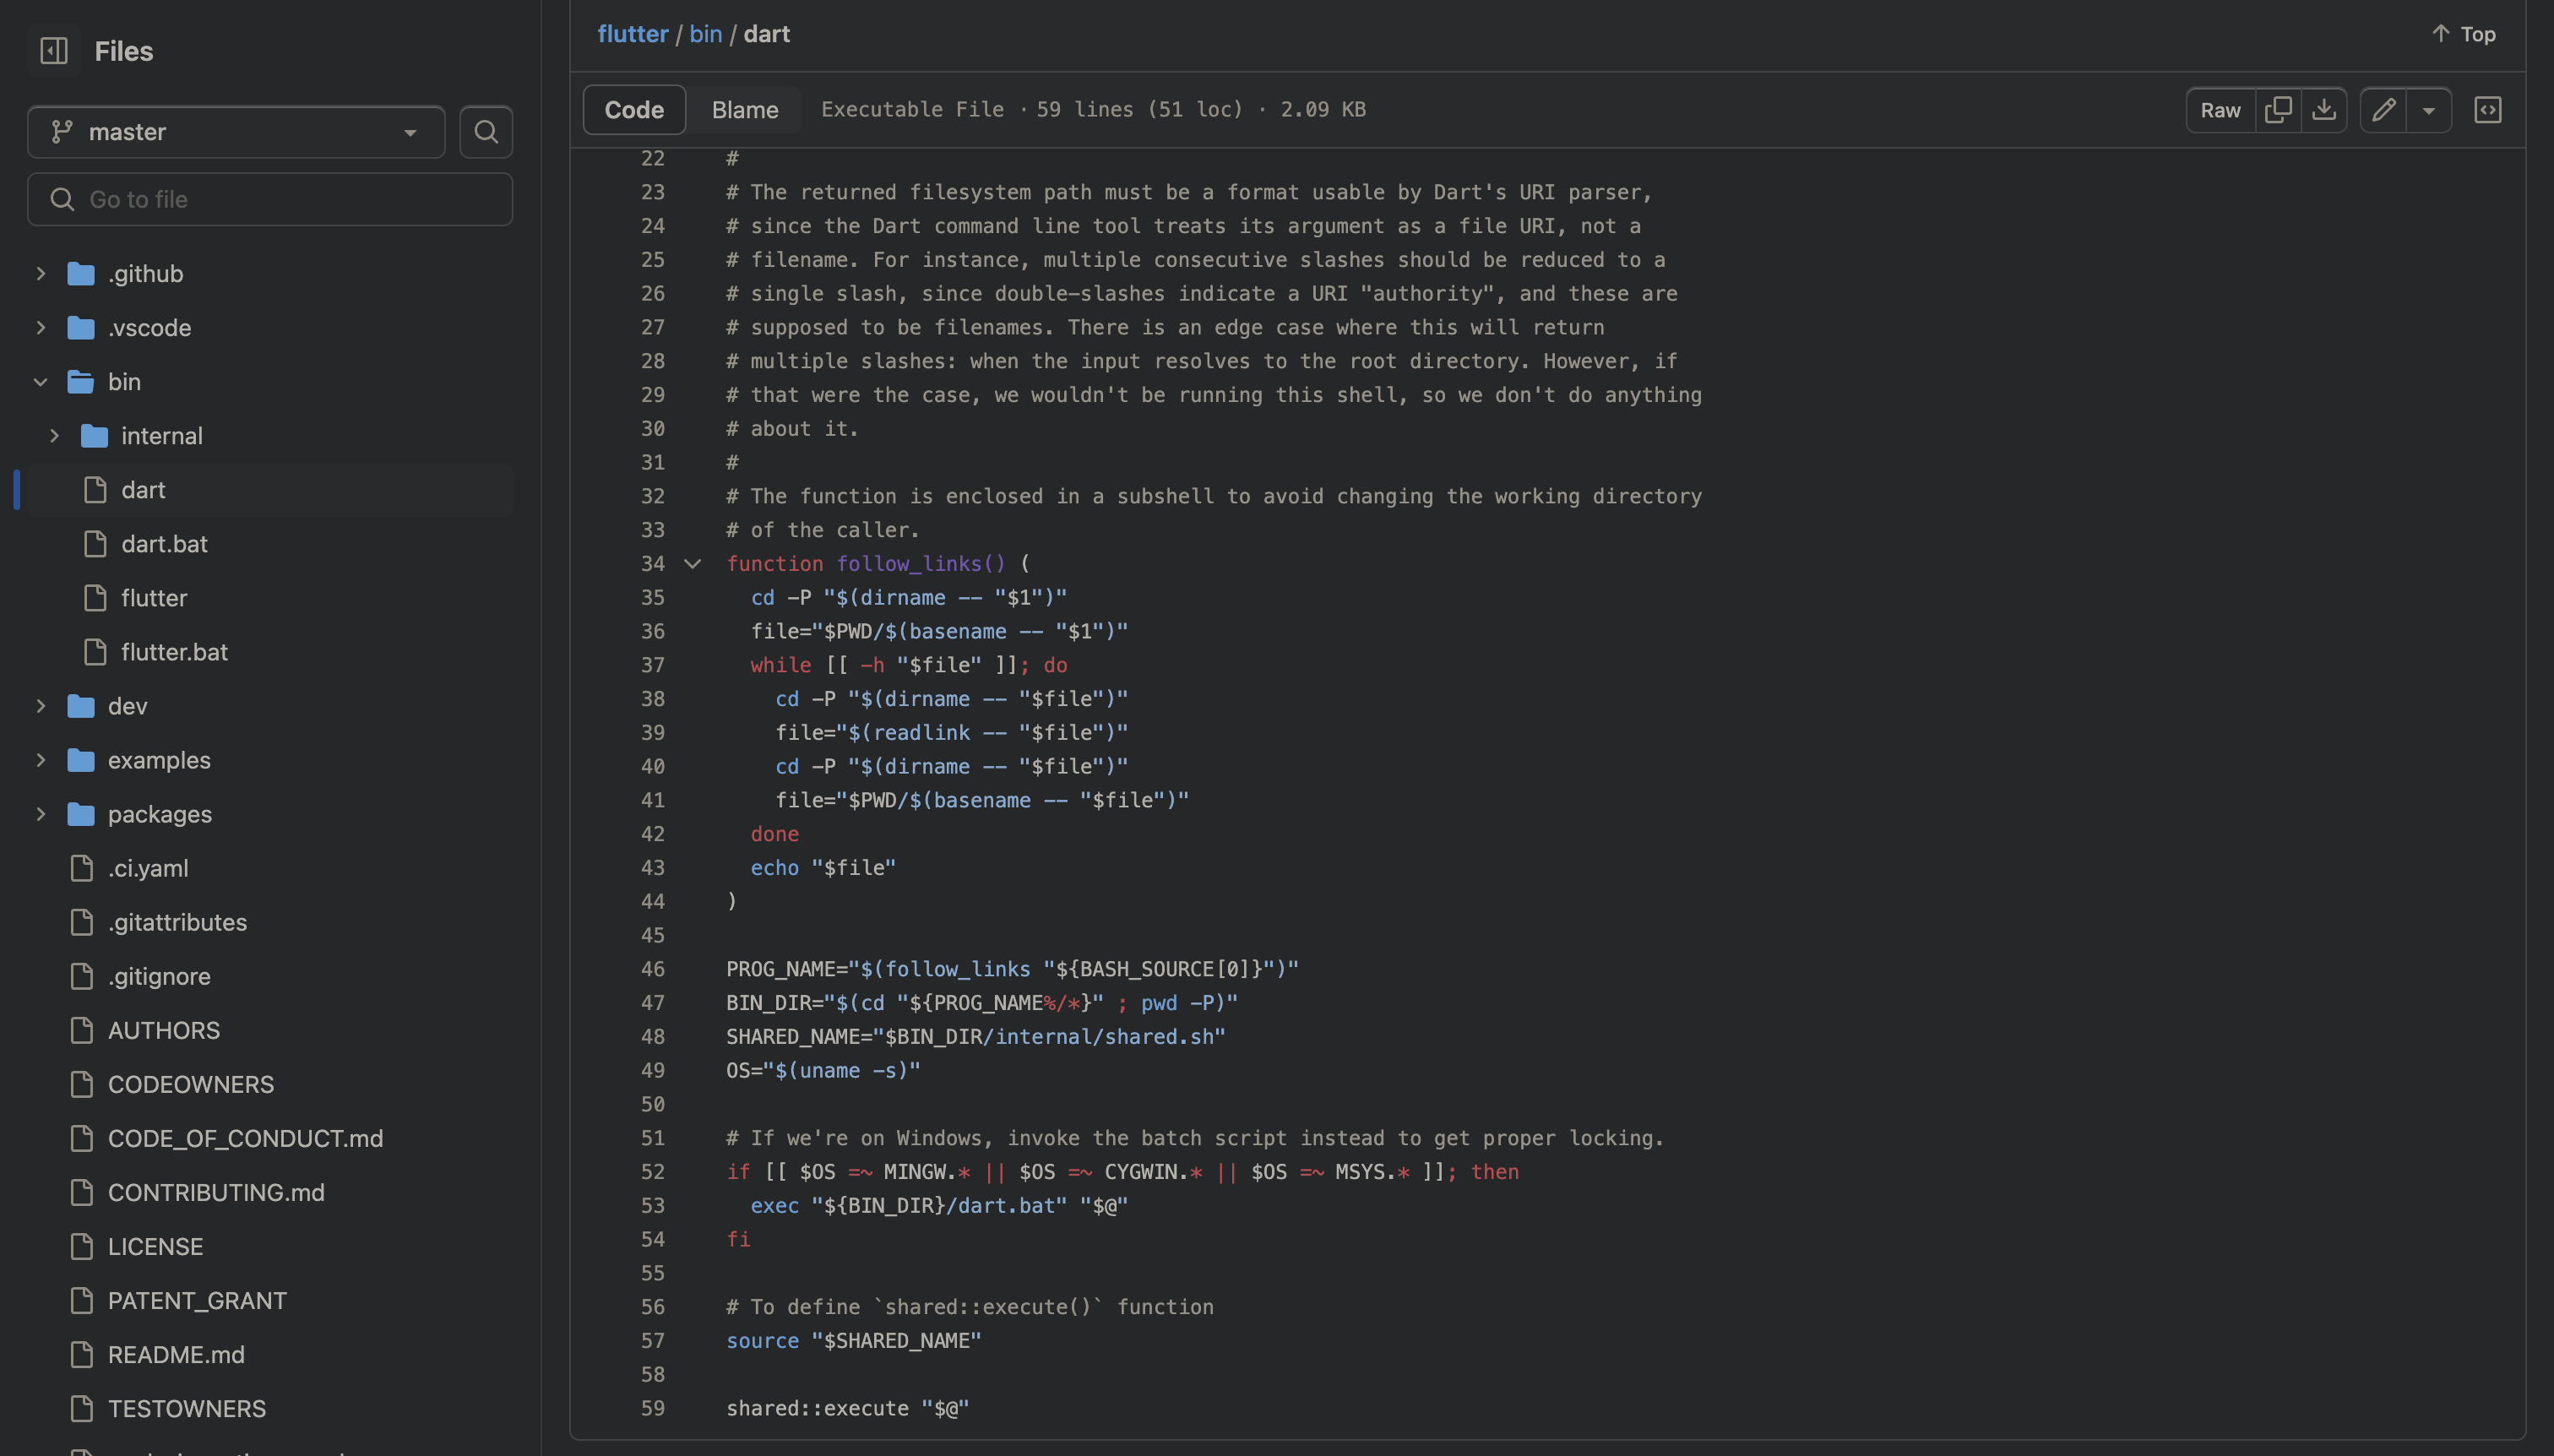Screen dimensions: 2554x1456
Task: Collapse the follow_links function at line 34
Action: pos(692,564)
